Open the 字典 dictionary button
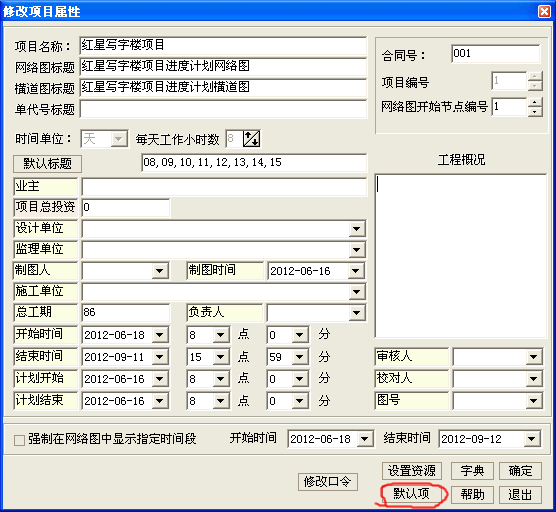The height and width of the screenshot is (512, 556). pos(472,471)
